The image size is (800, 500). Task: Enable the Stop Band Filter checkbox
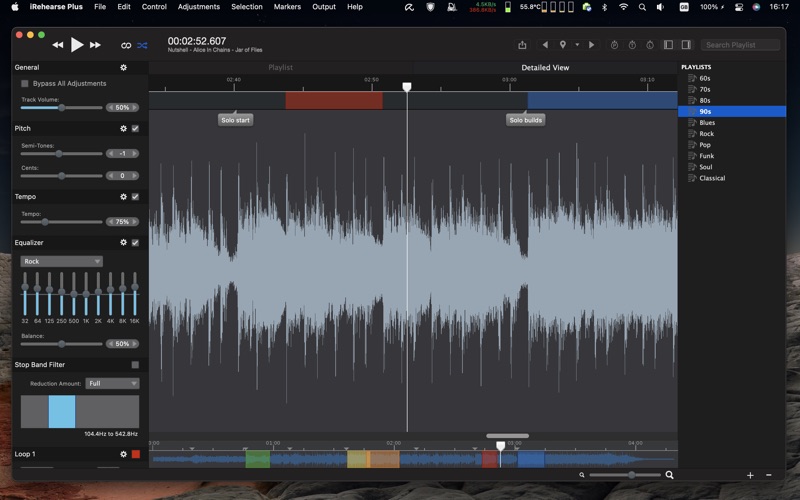pyautogui.click(x=135, y=365)
